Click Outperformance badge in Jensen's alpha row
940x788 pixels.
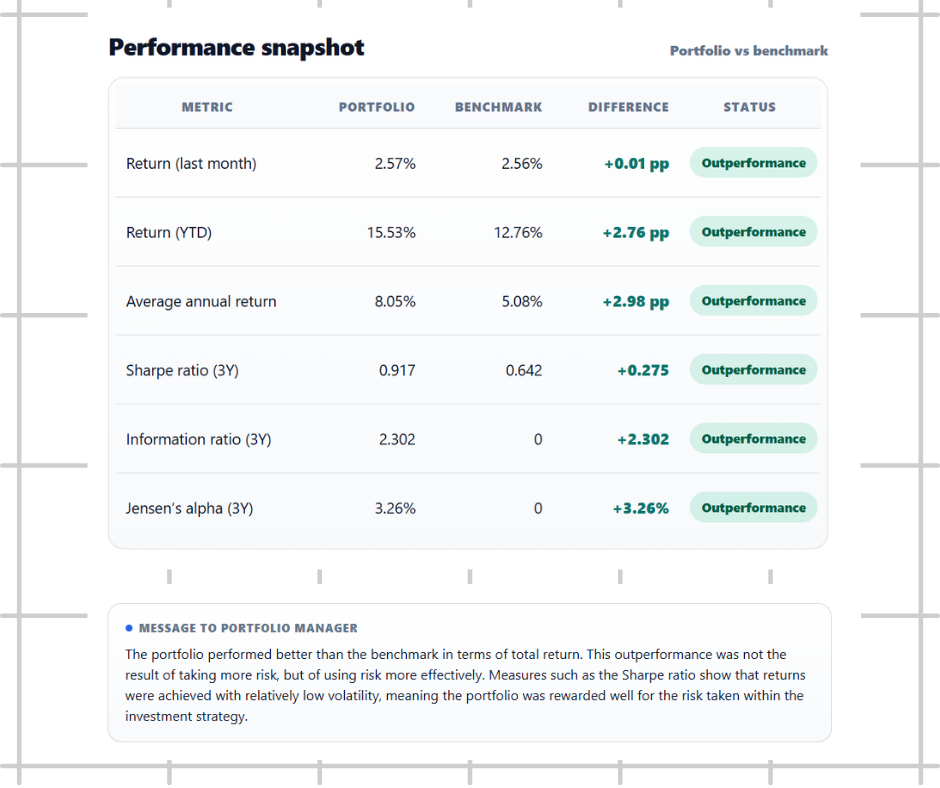click(753, 508)
